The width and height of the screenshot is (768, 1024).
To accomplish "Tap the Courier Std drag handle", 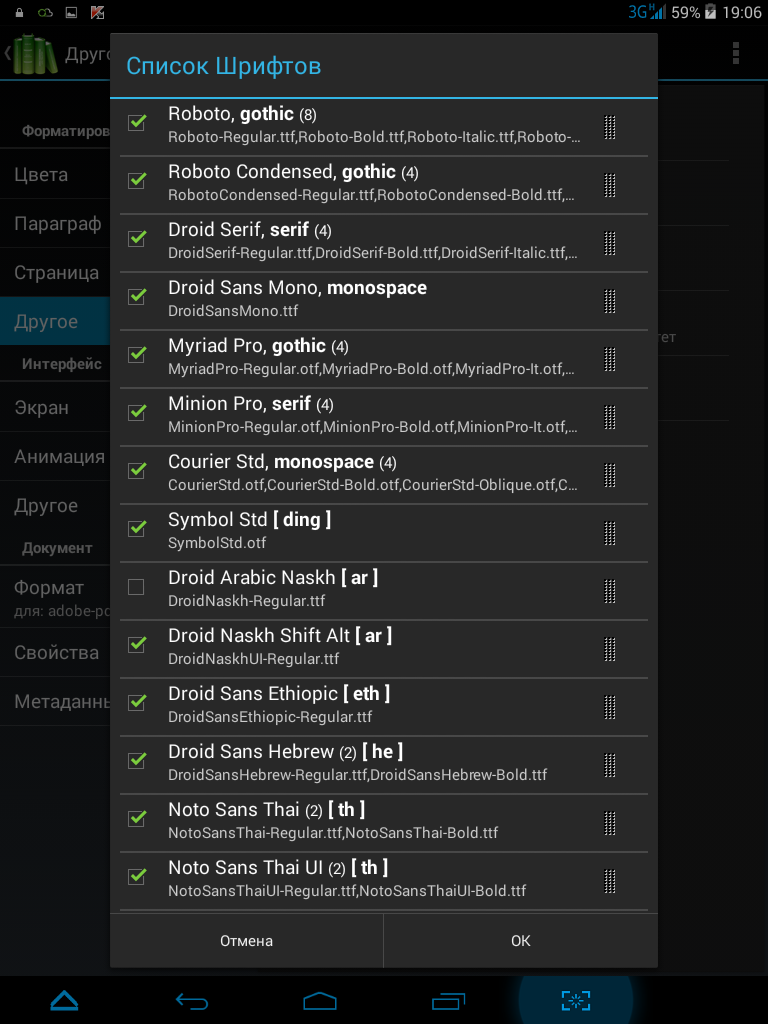I will pos(609,476).
